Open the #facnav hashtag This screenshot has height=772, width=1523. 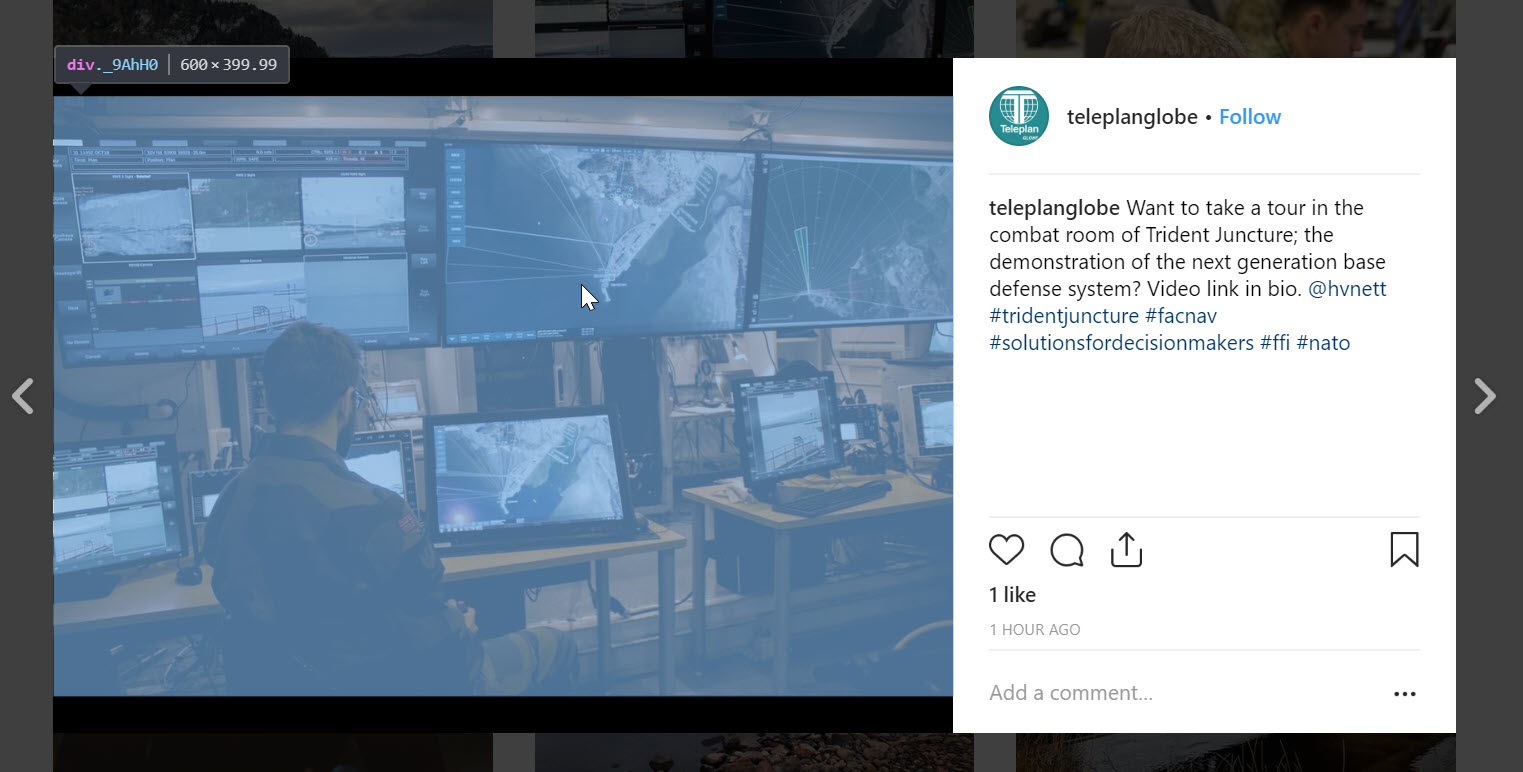(x=1181, y=316)
